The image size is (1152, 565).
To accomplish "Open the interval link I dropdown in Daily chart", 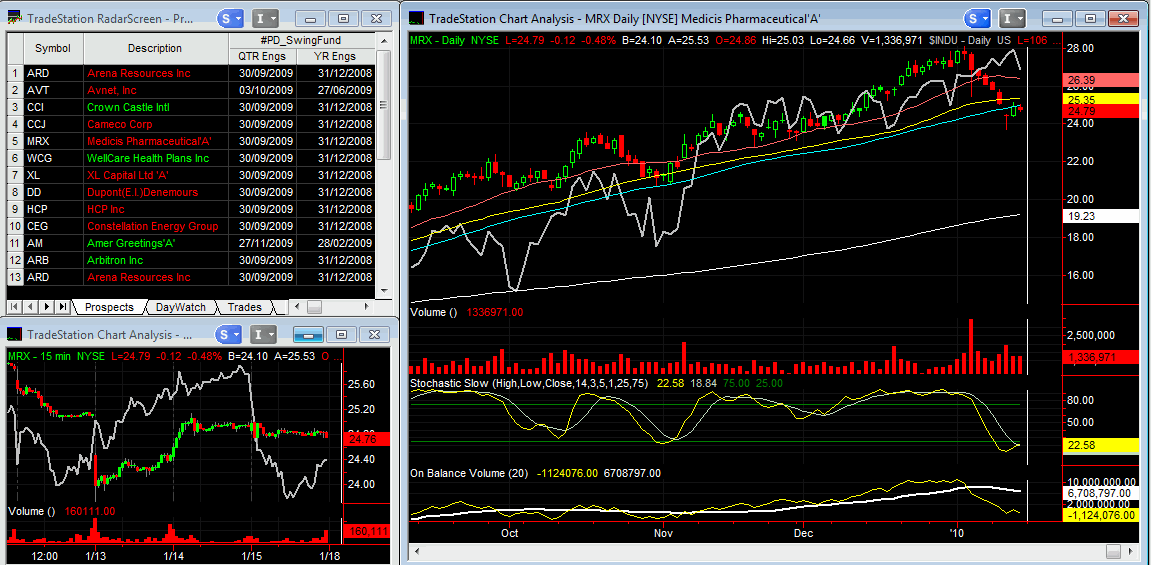I will coord(1013,19).
